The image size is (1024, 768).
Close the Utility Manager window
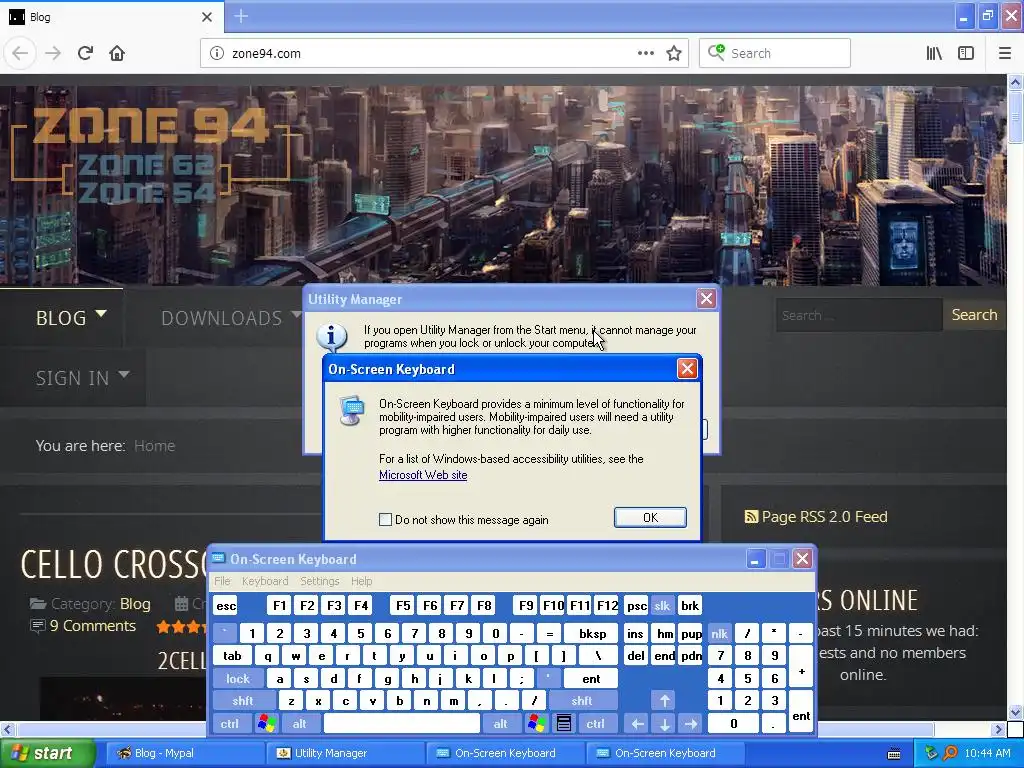(706, 299)
